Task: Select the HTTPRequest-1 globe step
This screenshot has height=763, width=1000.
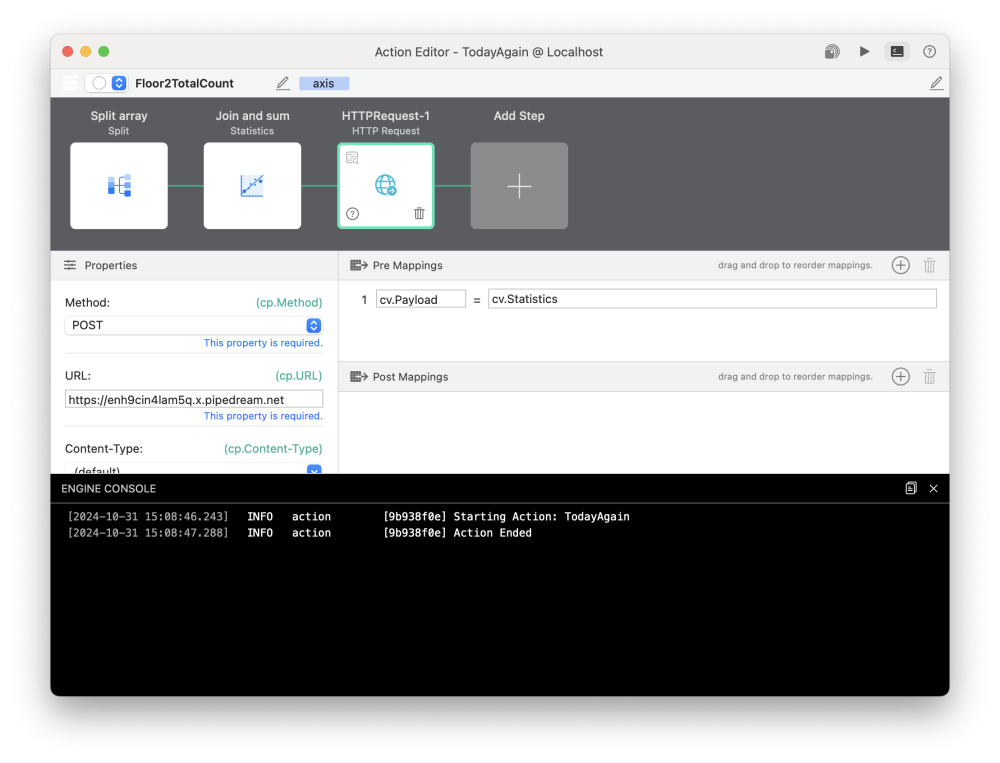Action: pos(386,186)
